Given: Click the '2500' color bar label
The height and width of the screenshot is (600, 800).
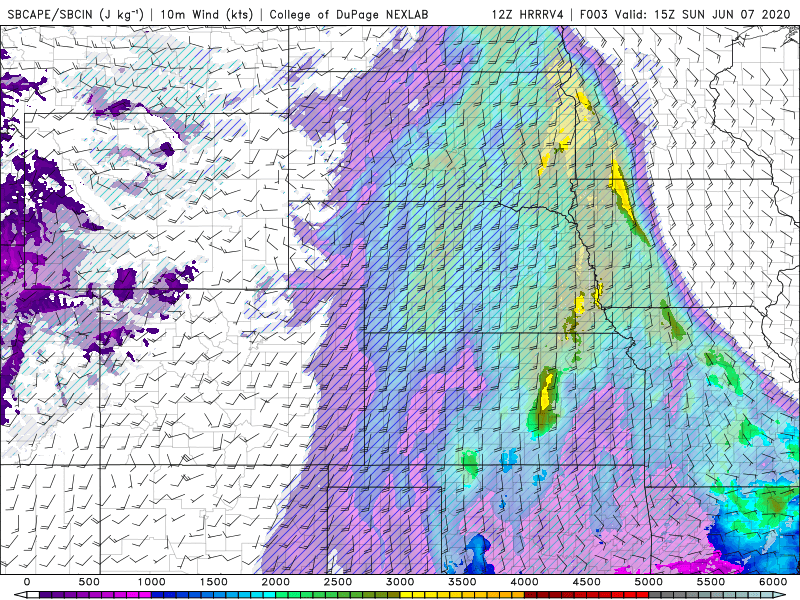Looking at the screenshot, I should (x=338, y=582).
